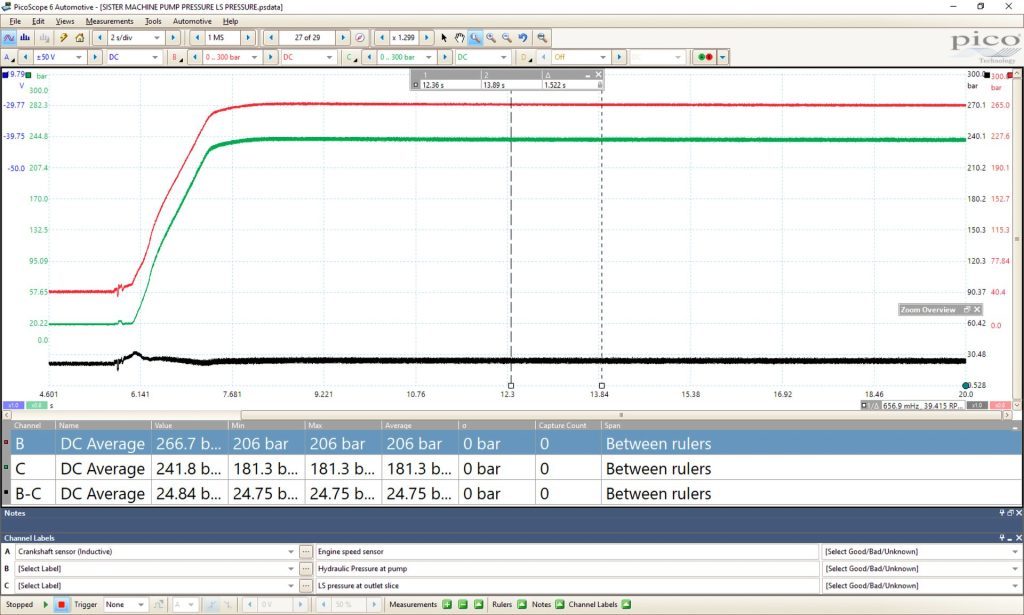The height and width of the screenshot is (615, 1024).
Task: Open the signal generator red-green button
Action: pyautogui.click(x=705, y=57)
